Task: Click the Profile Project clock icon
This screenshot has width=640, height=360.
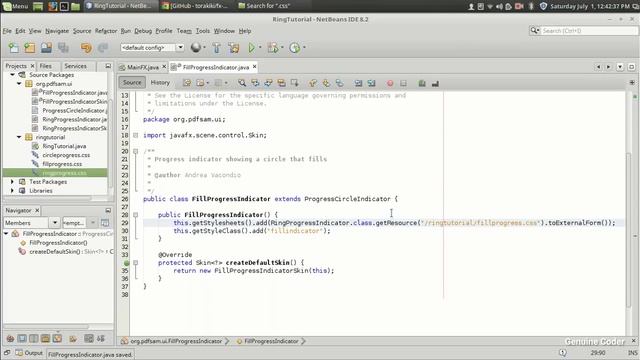Action: click(294, 48)
